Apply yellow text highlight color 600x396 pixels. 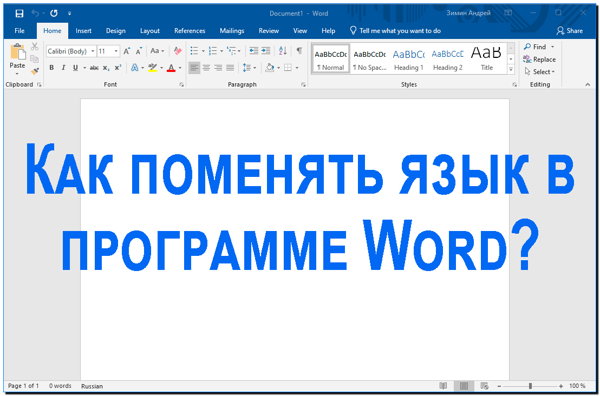pyautogui.click(x=153, y=68)
